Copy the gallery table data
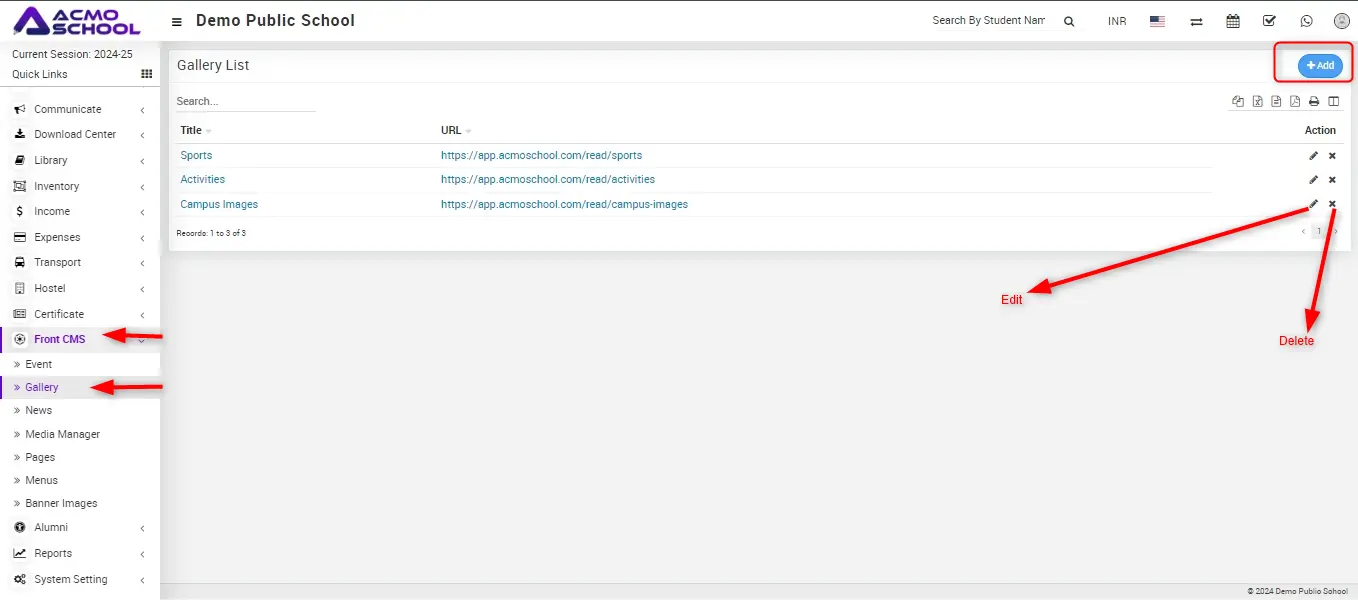This screenshot has height=600, width=1358. pos(1238,101)
